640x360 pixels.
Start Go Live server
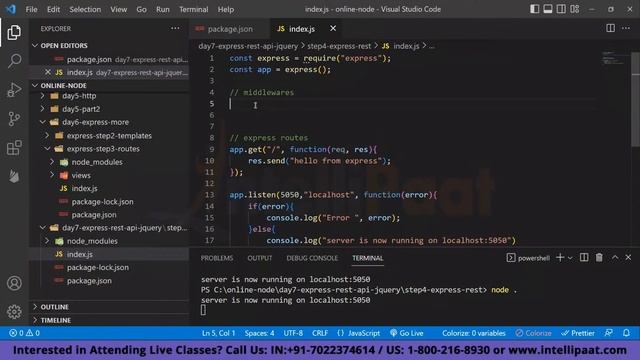407,333
